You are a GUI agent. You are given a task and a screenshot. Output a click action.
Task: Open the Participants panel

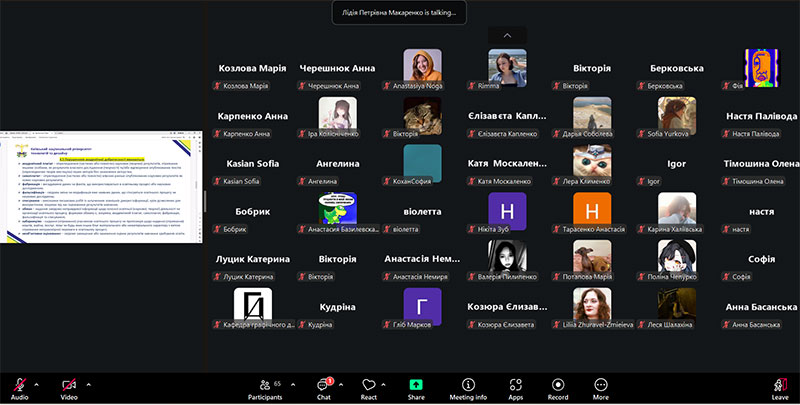[x=264, y=388]
